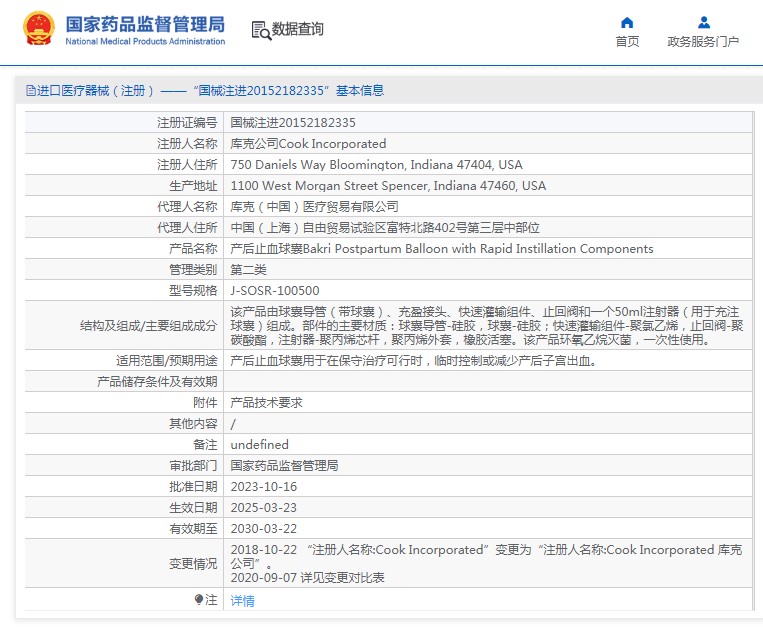Click the 产品技术要求 attachment cell
The width and height of the screenshot is (763, 633).
pyautogui.click(x=266, y=402)
